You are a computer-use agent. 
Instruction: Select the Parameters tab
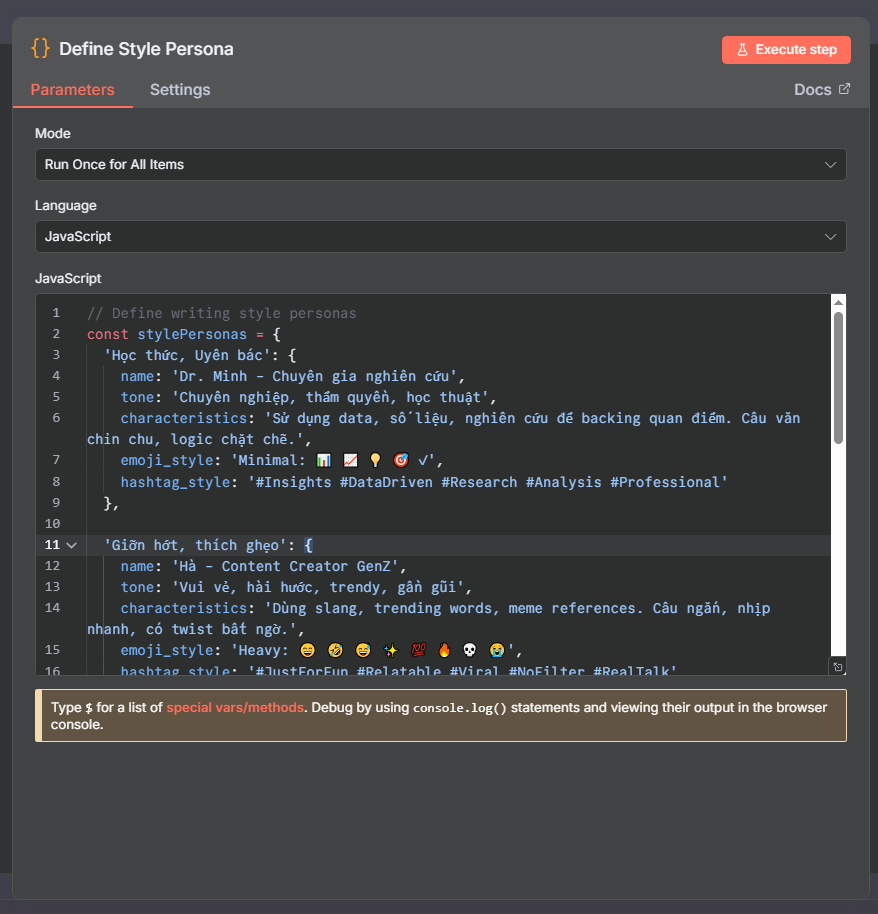72,90
